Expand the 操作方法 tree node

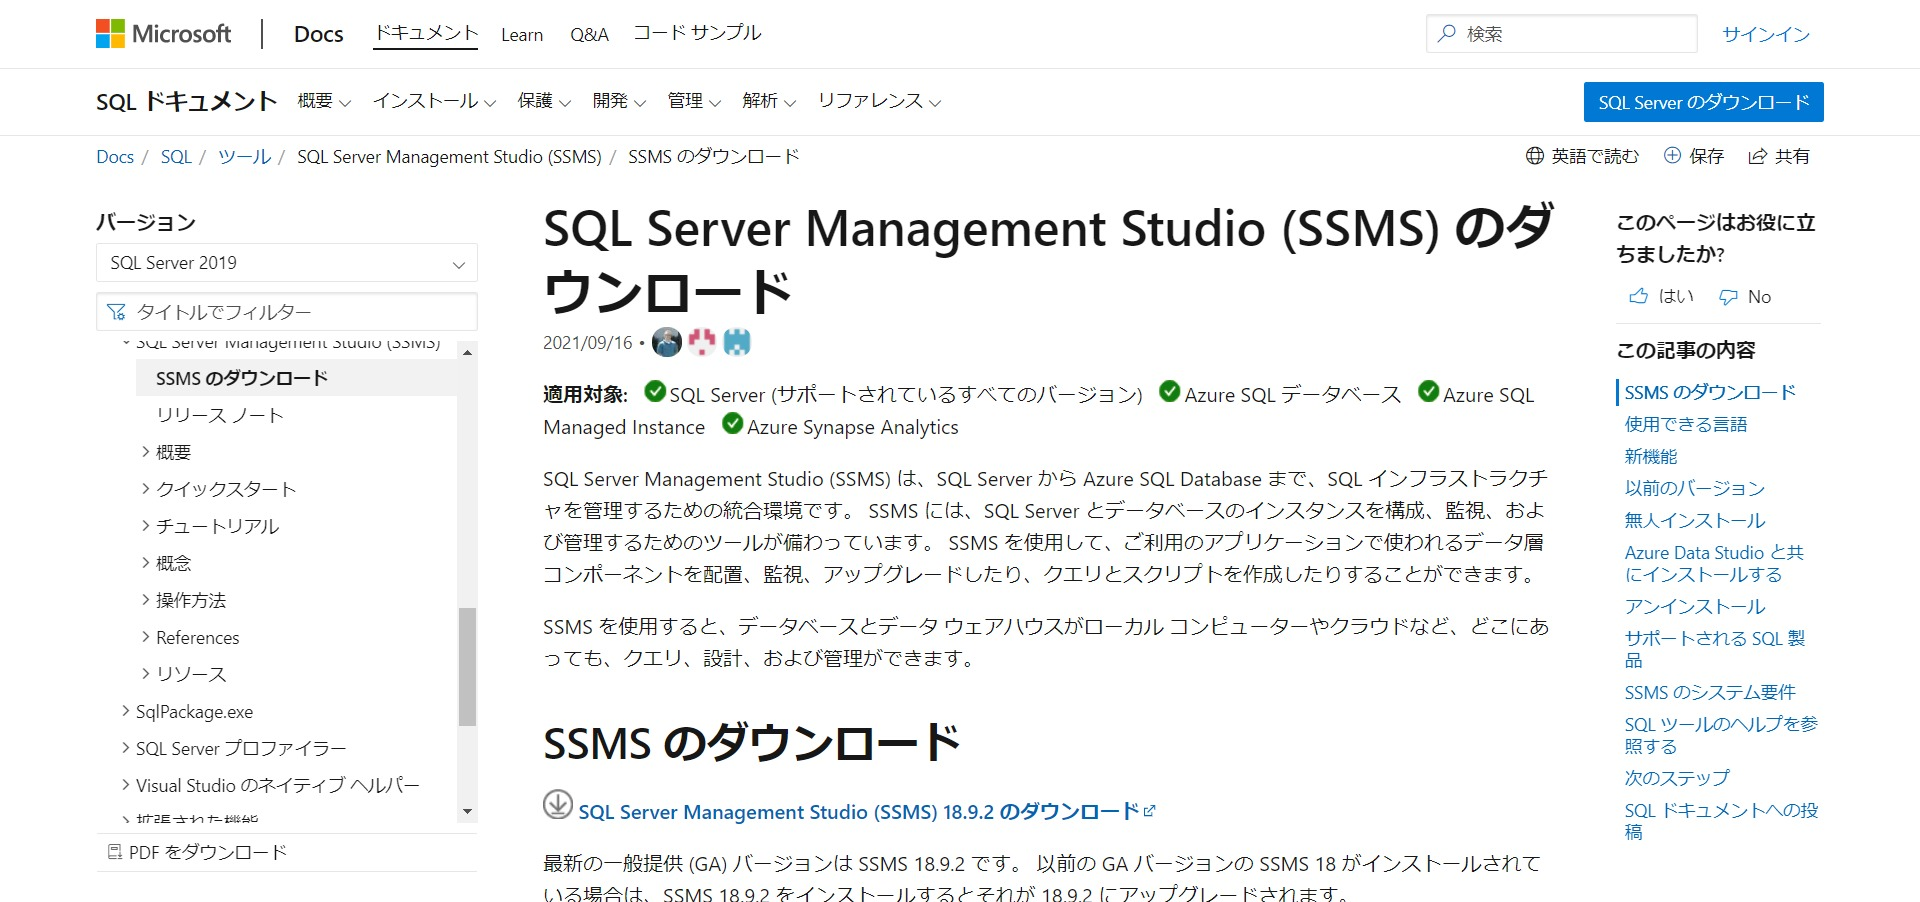click(146, 599)
